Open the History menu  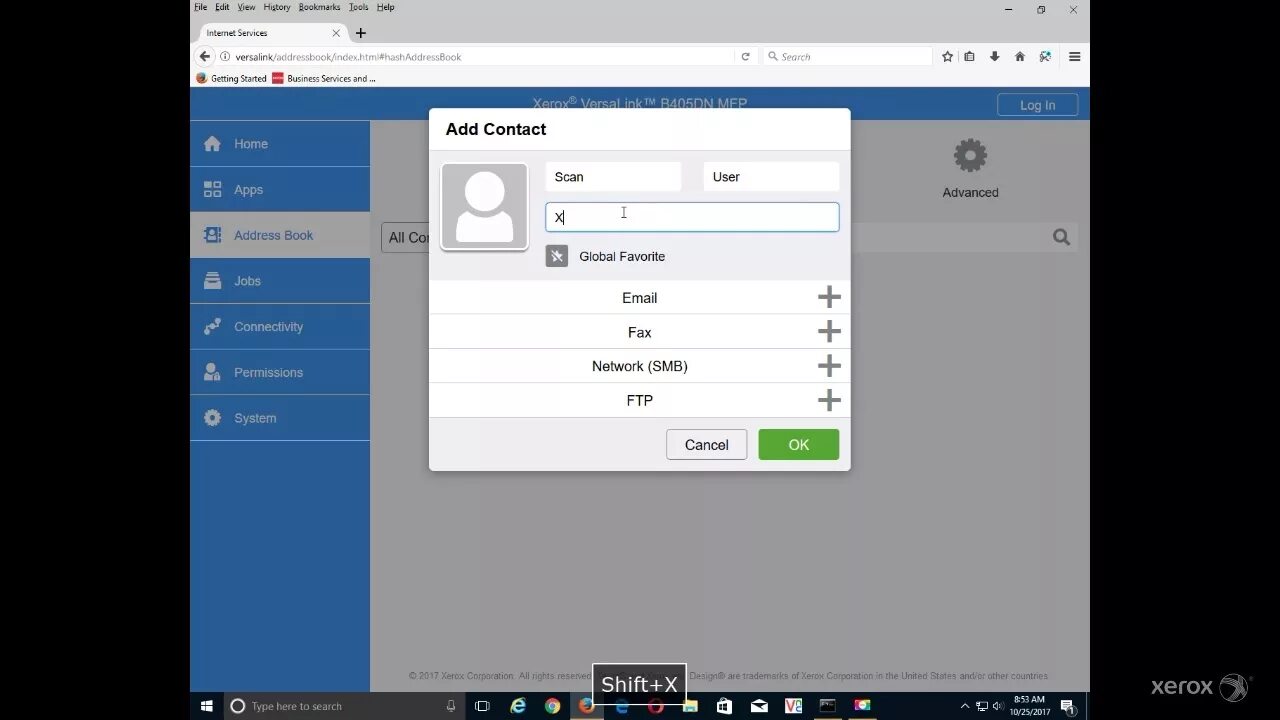[x=277, y=7]
